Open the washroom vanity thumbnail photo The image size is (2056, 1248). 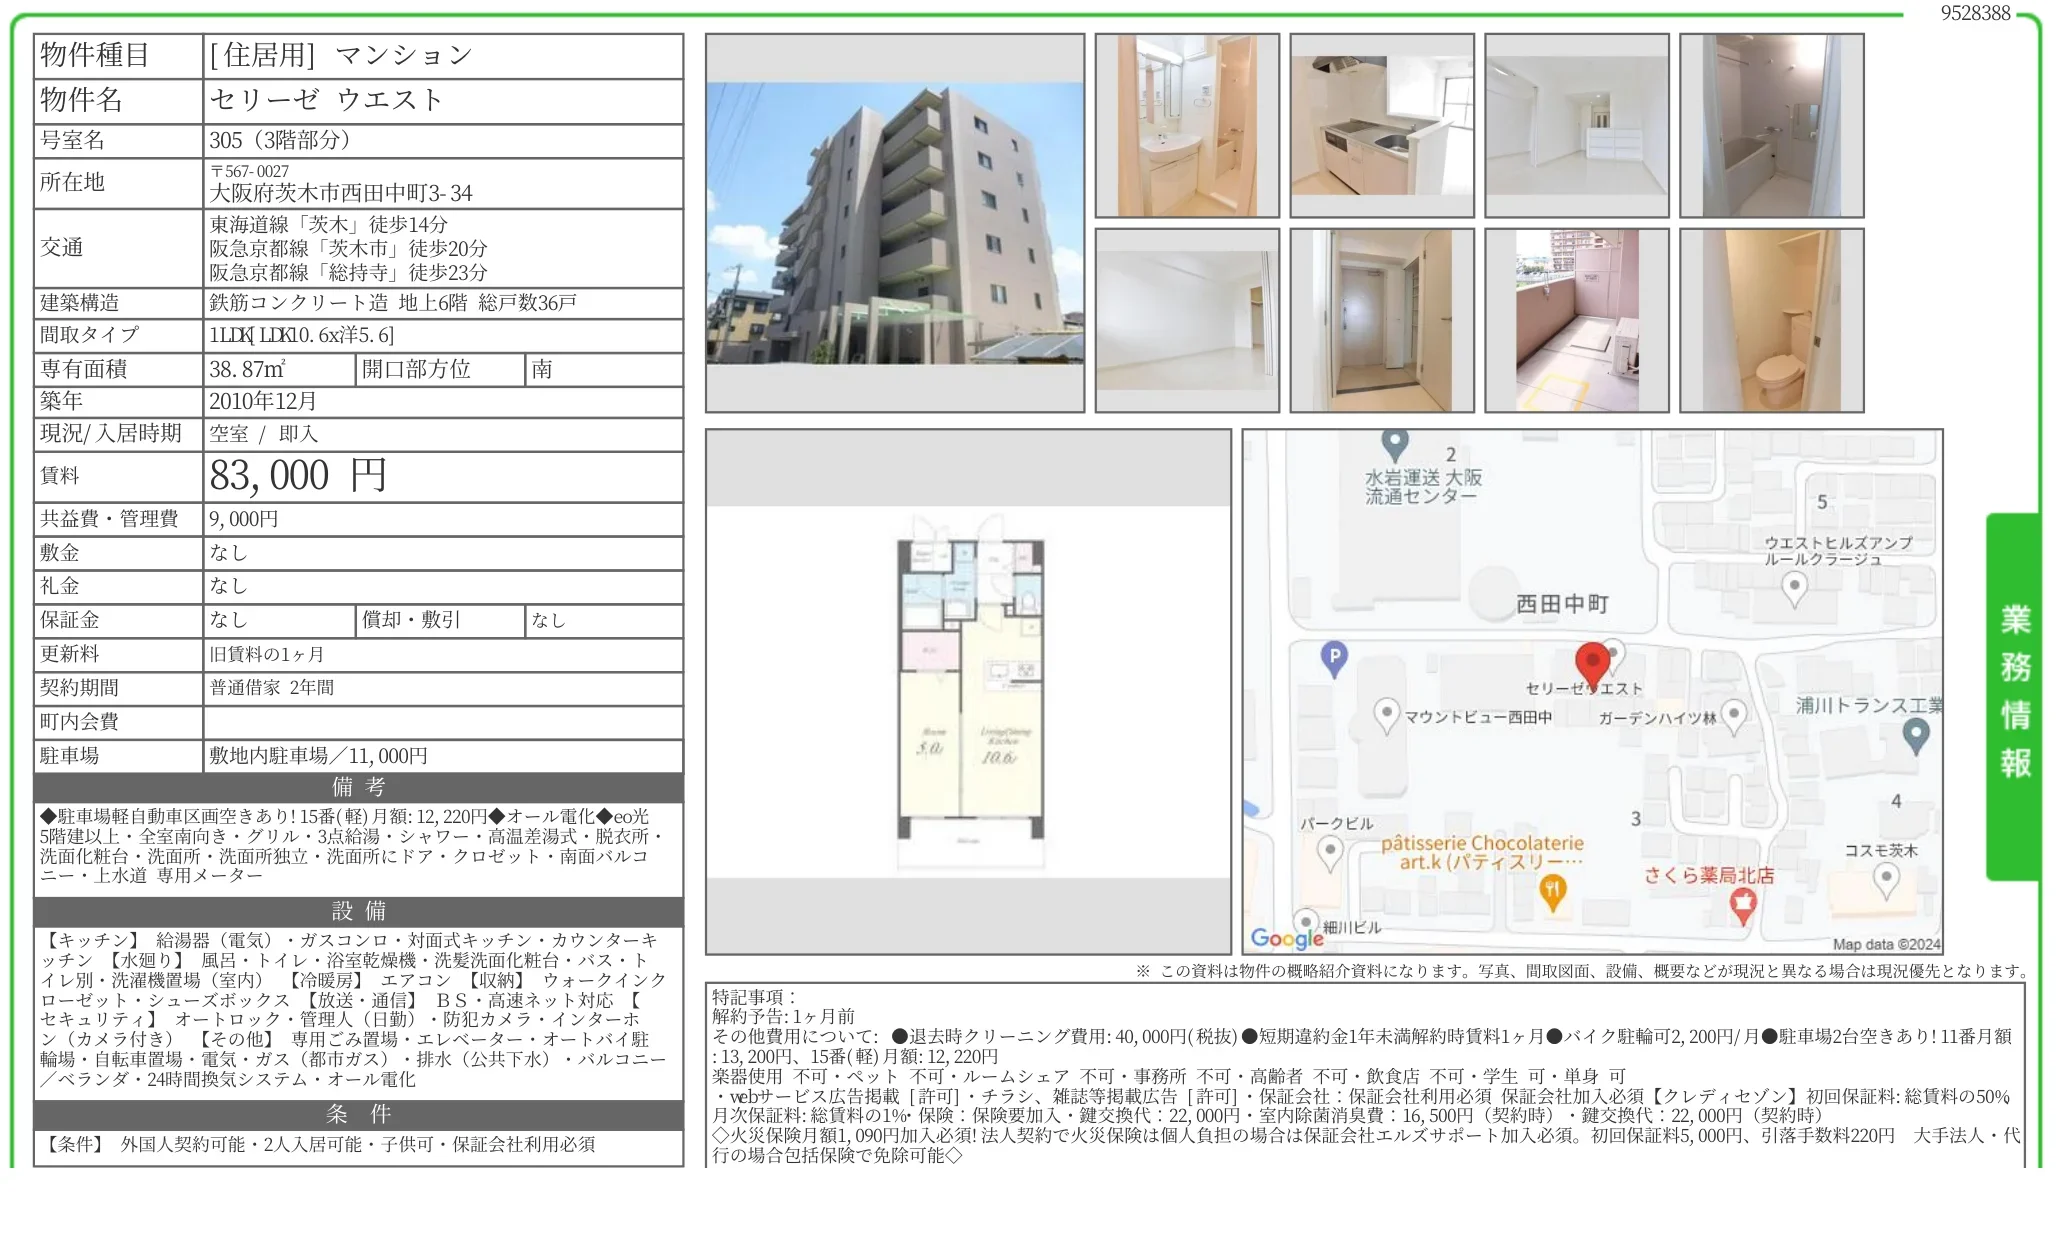tap(1187, 126)
